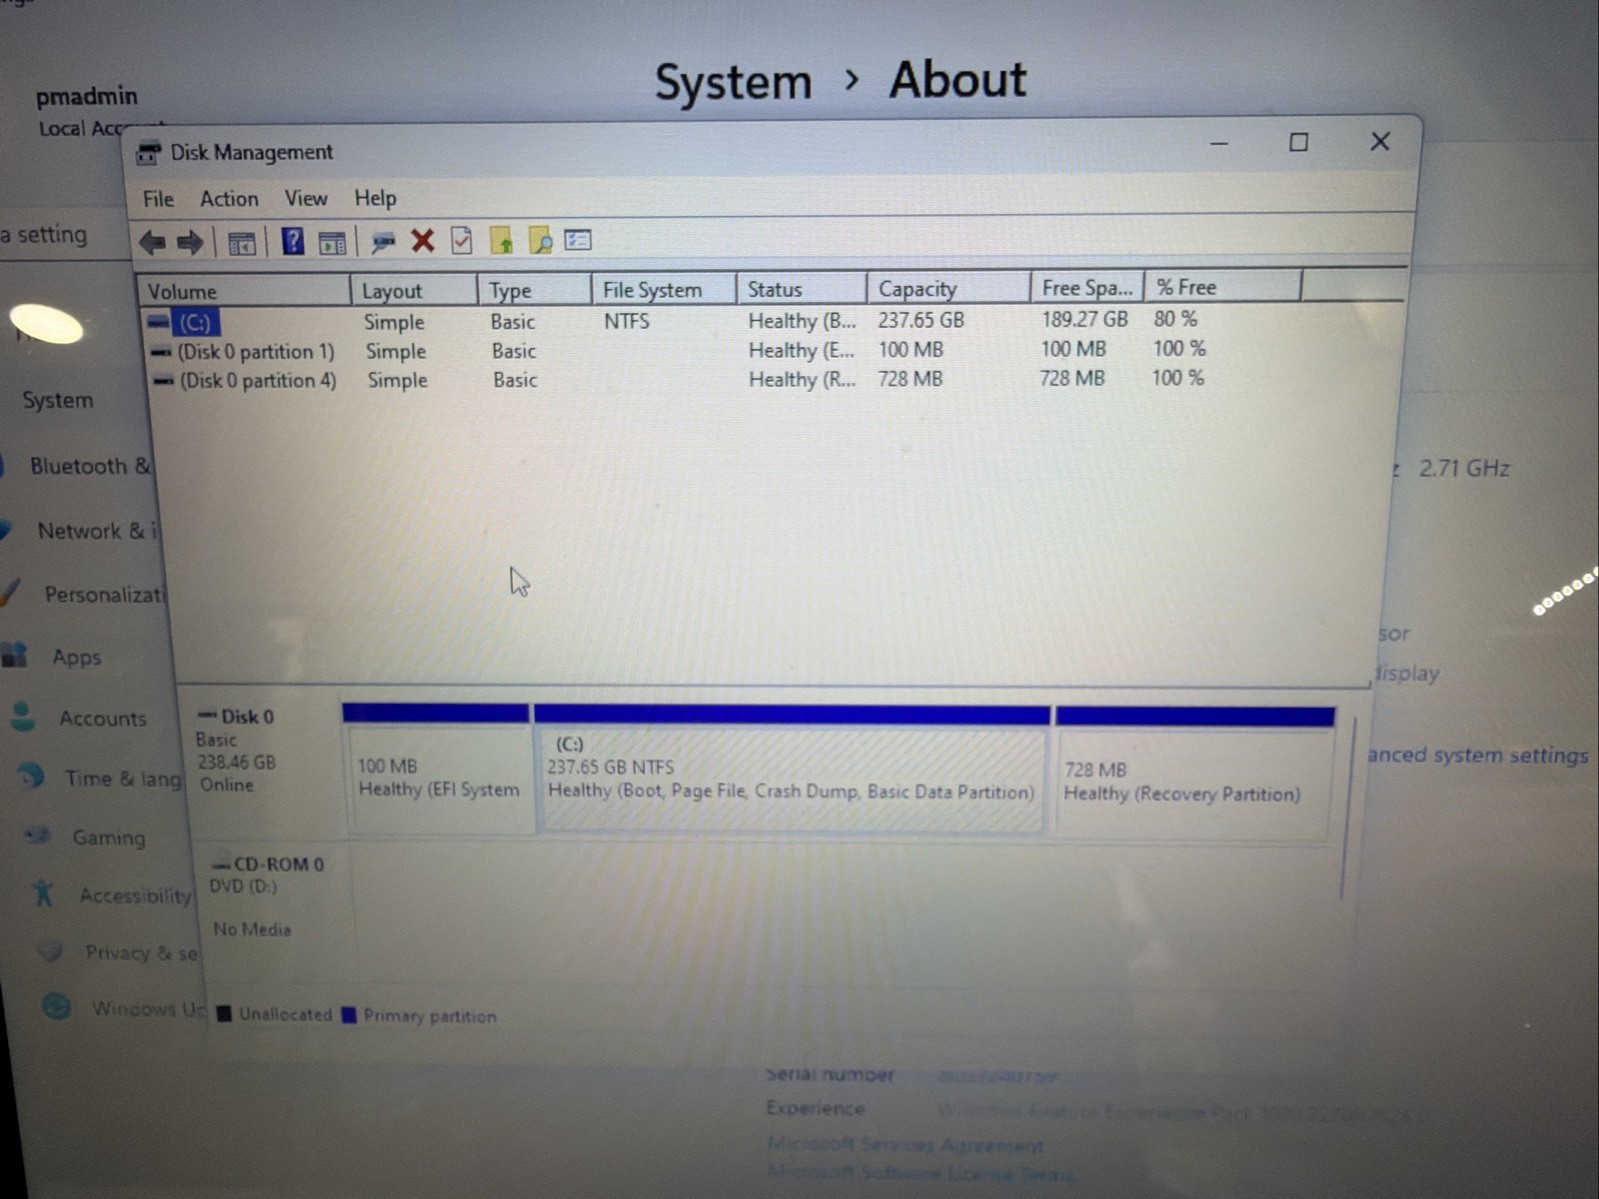Open Bluetooth & devices in Settings sidebar
Screen dimensions: 1599x1199
pos(89,466)
